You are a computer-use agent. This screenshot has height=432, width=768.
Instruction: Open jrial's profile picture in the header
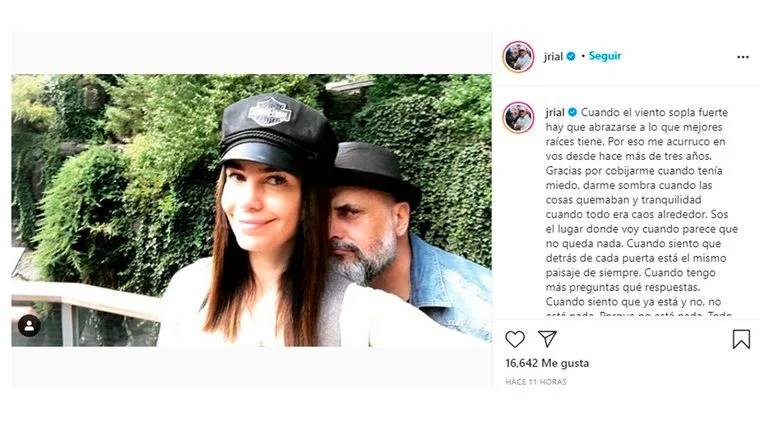click(x=518, y=57)
